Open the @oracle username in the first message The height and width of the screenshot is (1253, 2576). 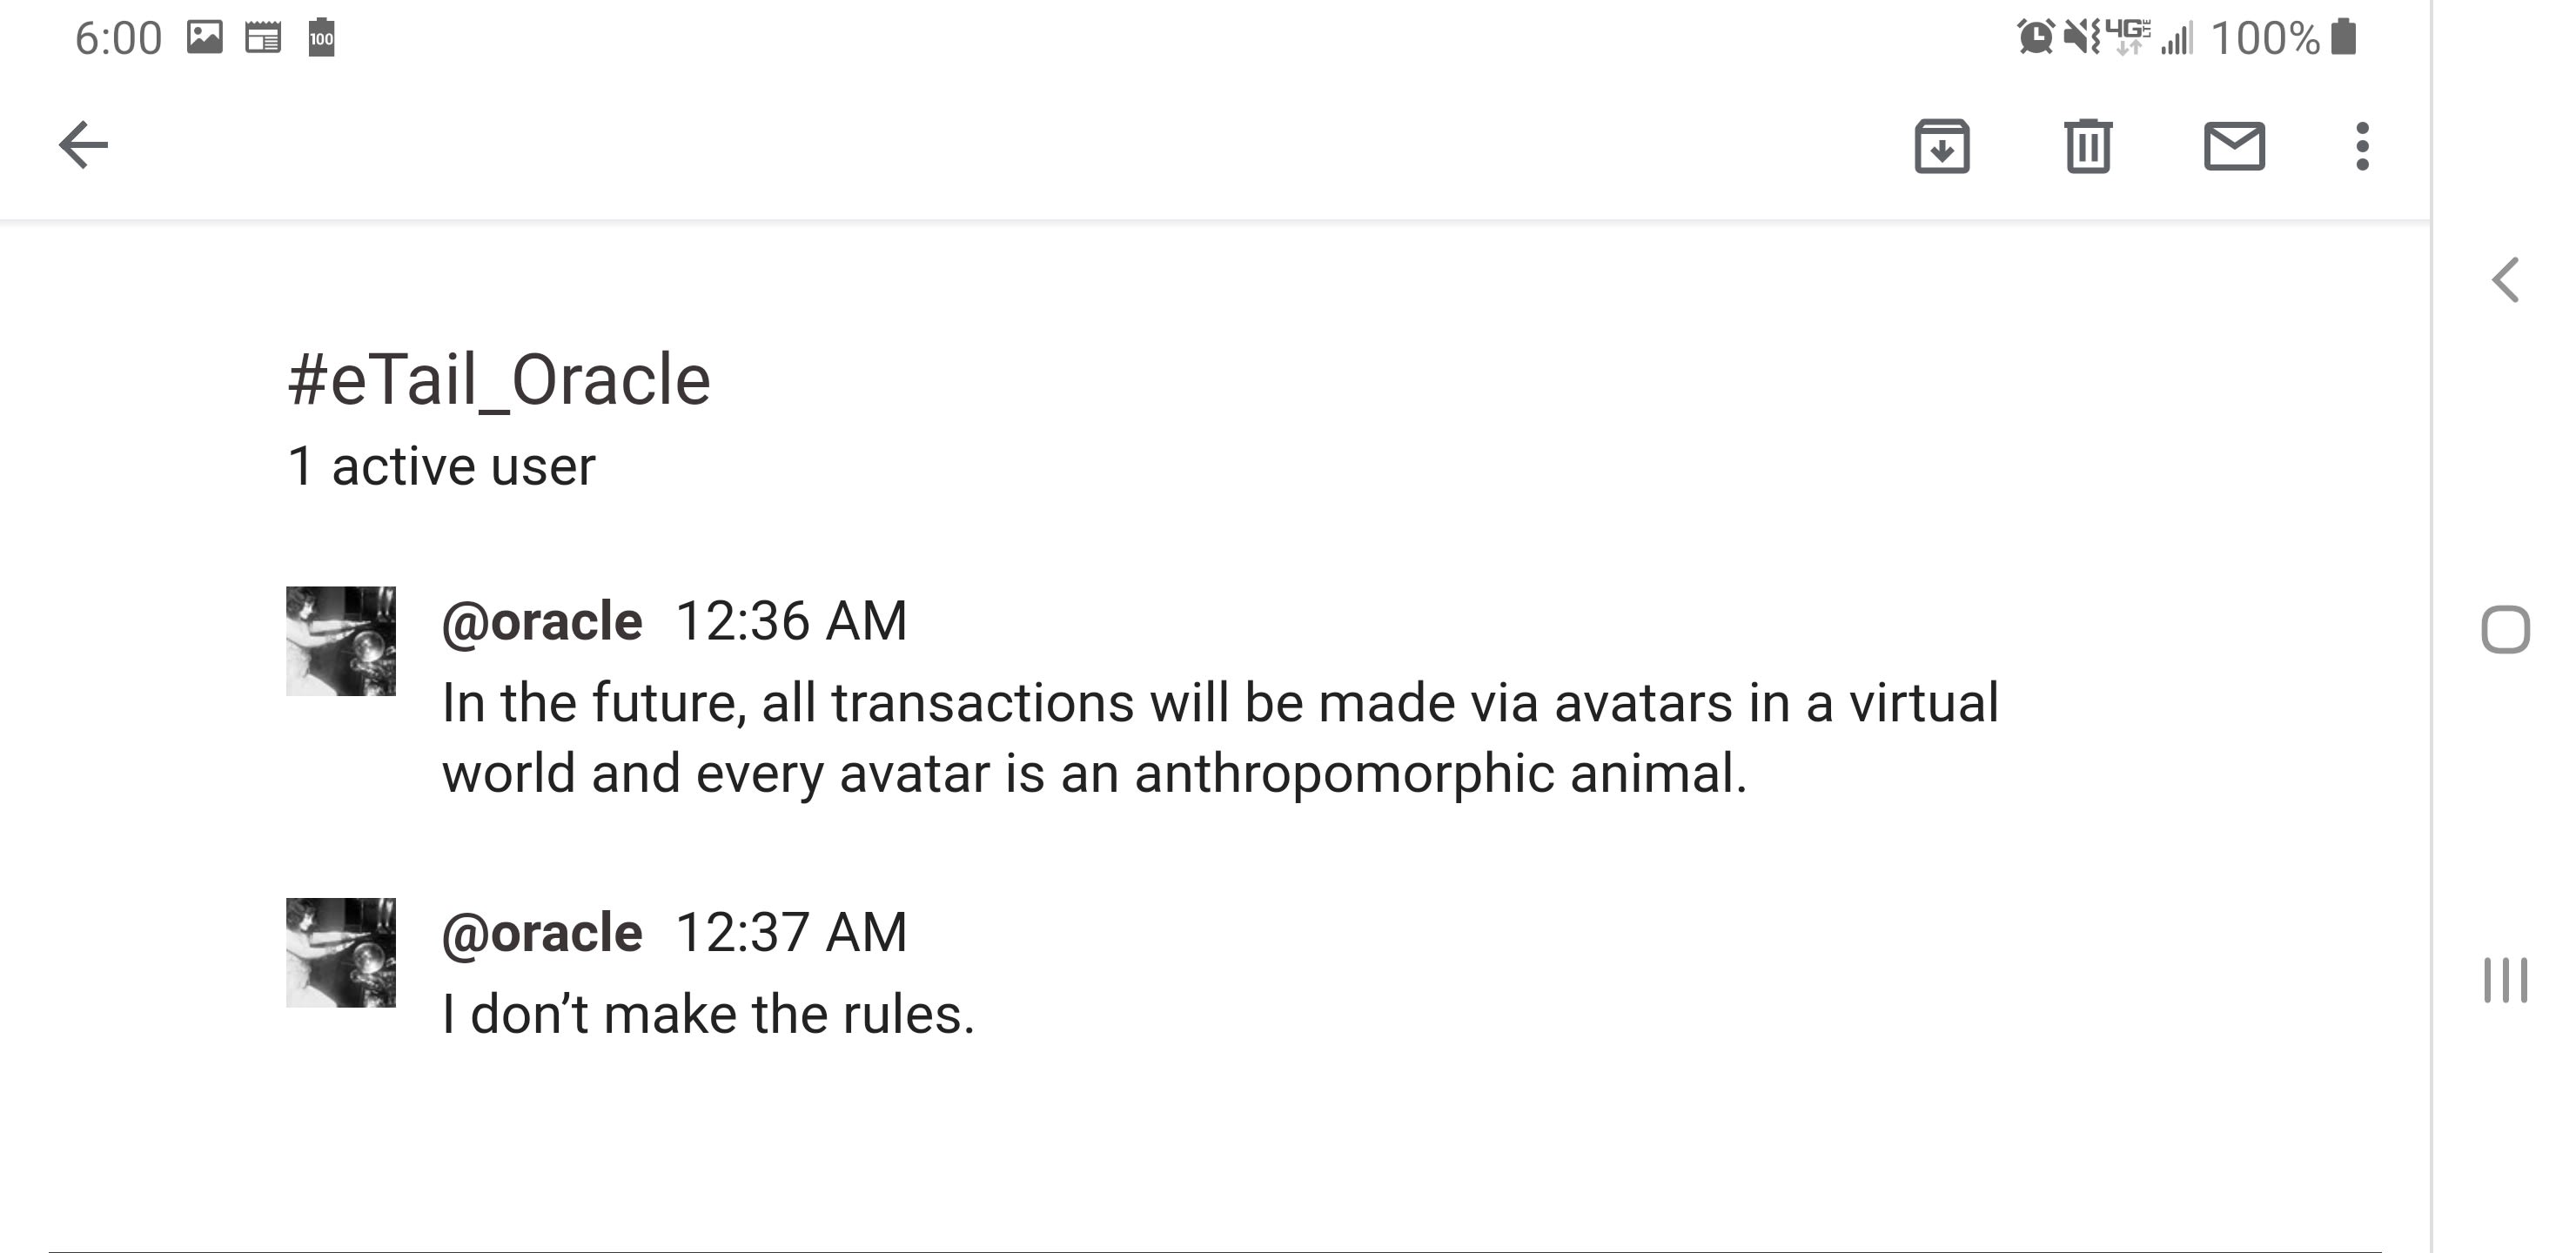coord(542,619)
